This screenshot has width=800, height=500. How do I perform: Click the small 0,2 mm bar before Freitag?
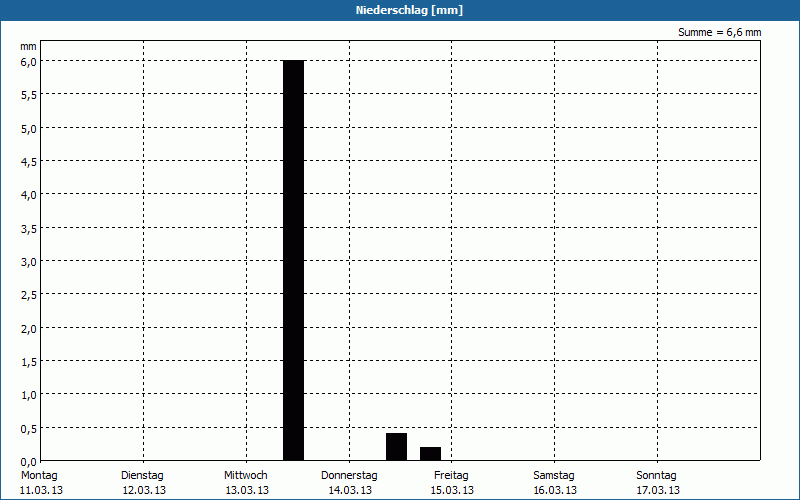(x=431, y=454)
